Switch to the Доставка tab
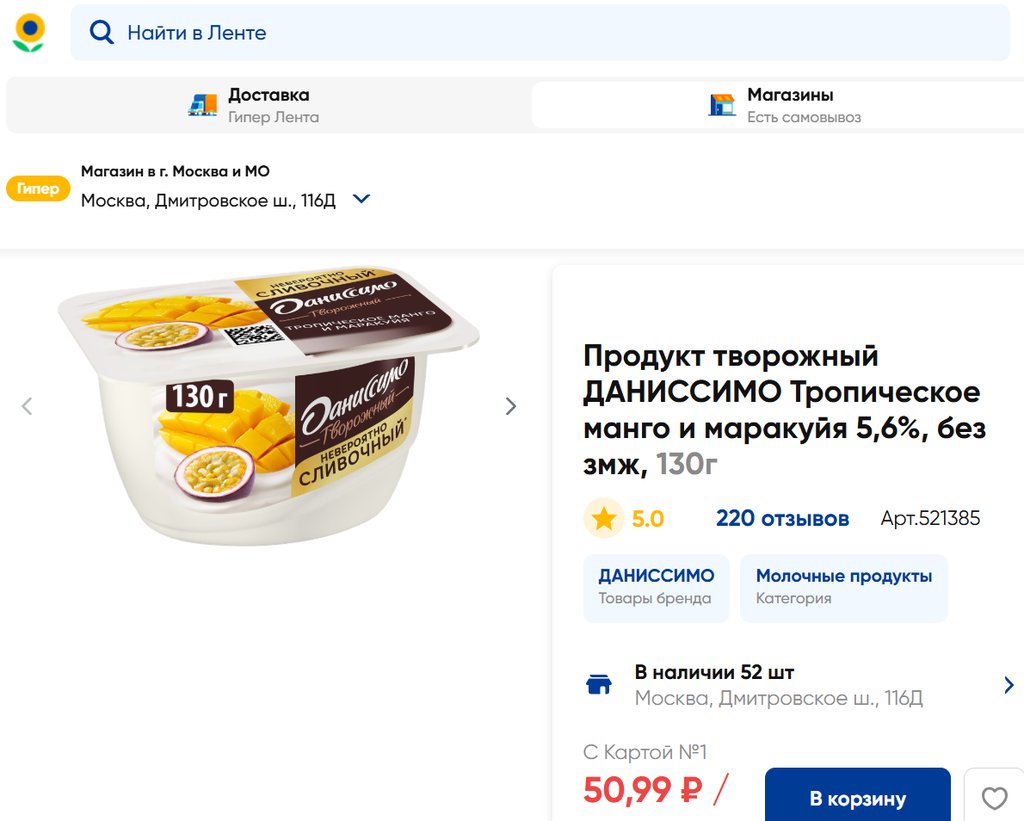1024x821 pixels. [x=268, y=105]
